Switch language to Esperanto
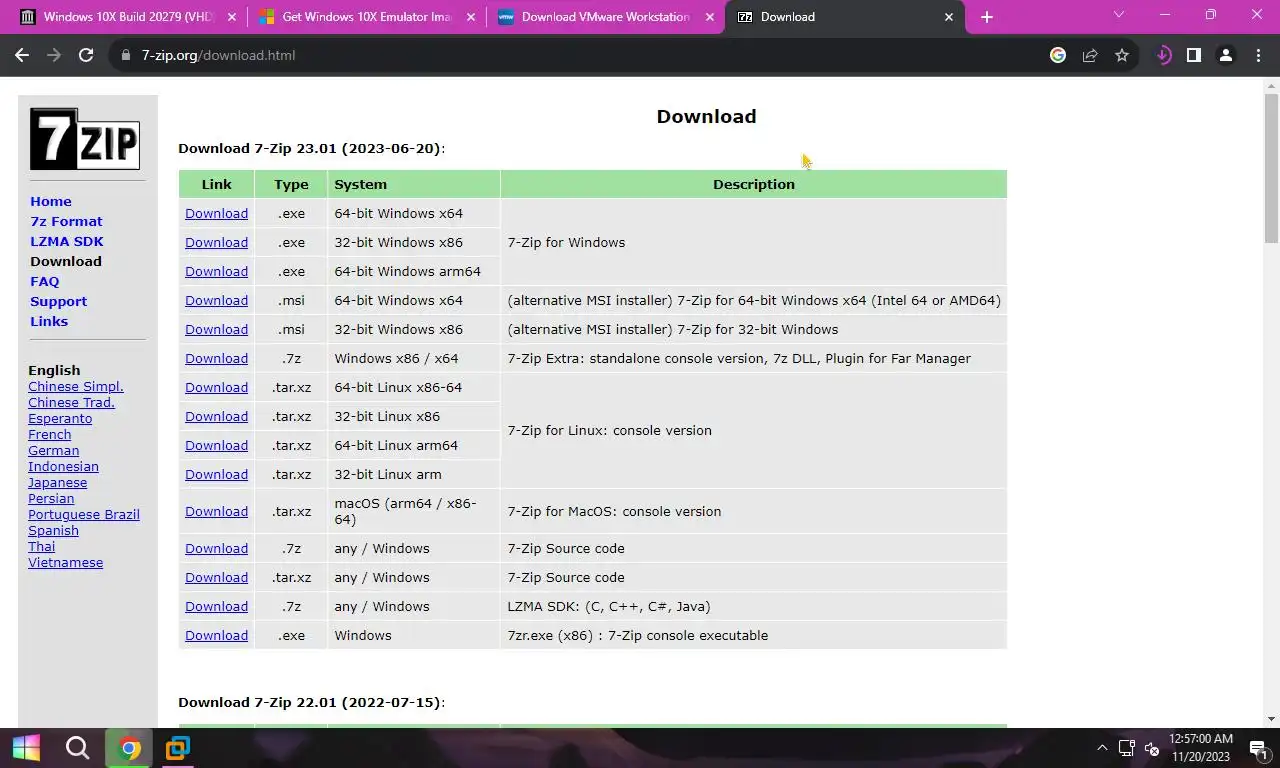1280x768 pixels. [60, 418]
